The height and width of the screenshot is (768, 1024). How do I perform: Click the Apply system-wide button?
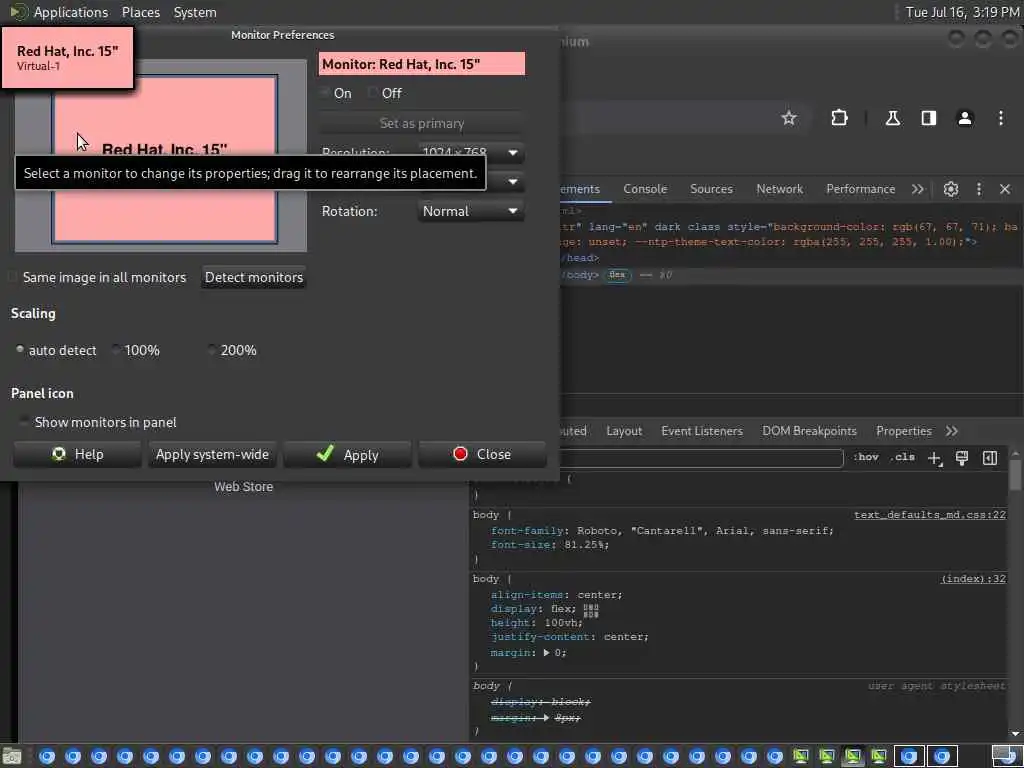coord(212,455)
